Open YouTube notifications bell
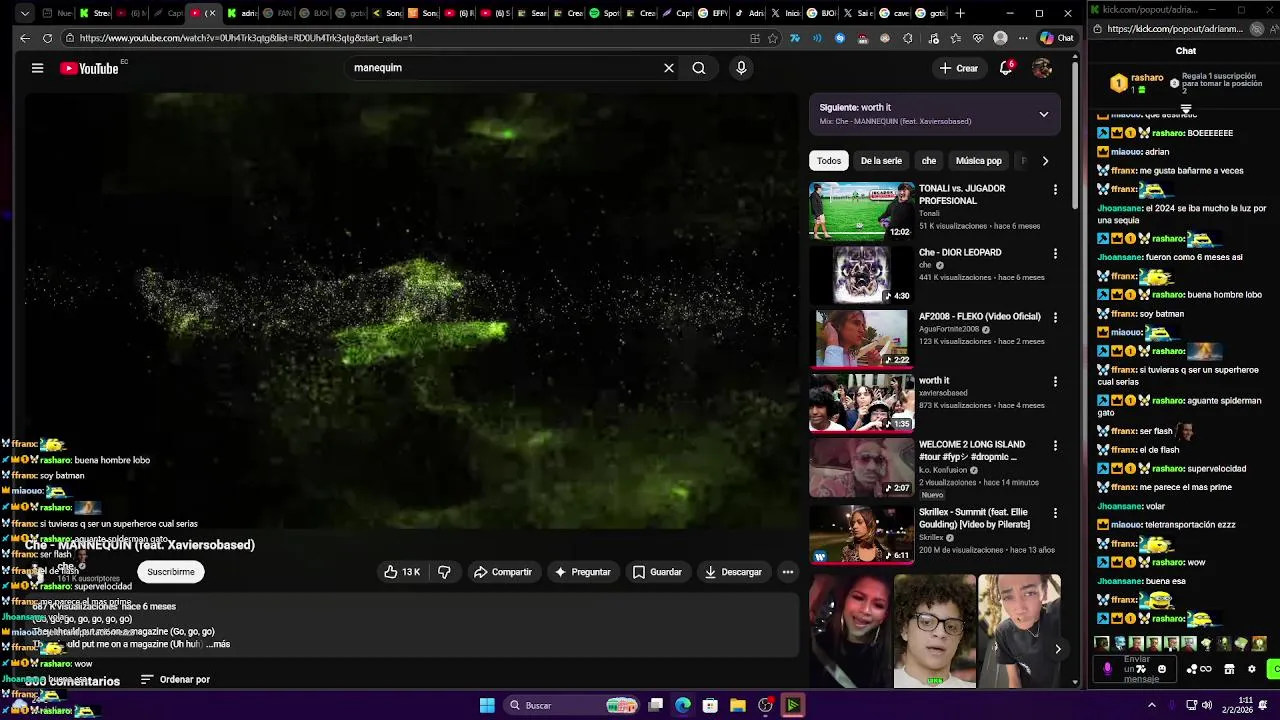Image resolution: width=1280 pixels, height=720 pixels. 1006,68
